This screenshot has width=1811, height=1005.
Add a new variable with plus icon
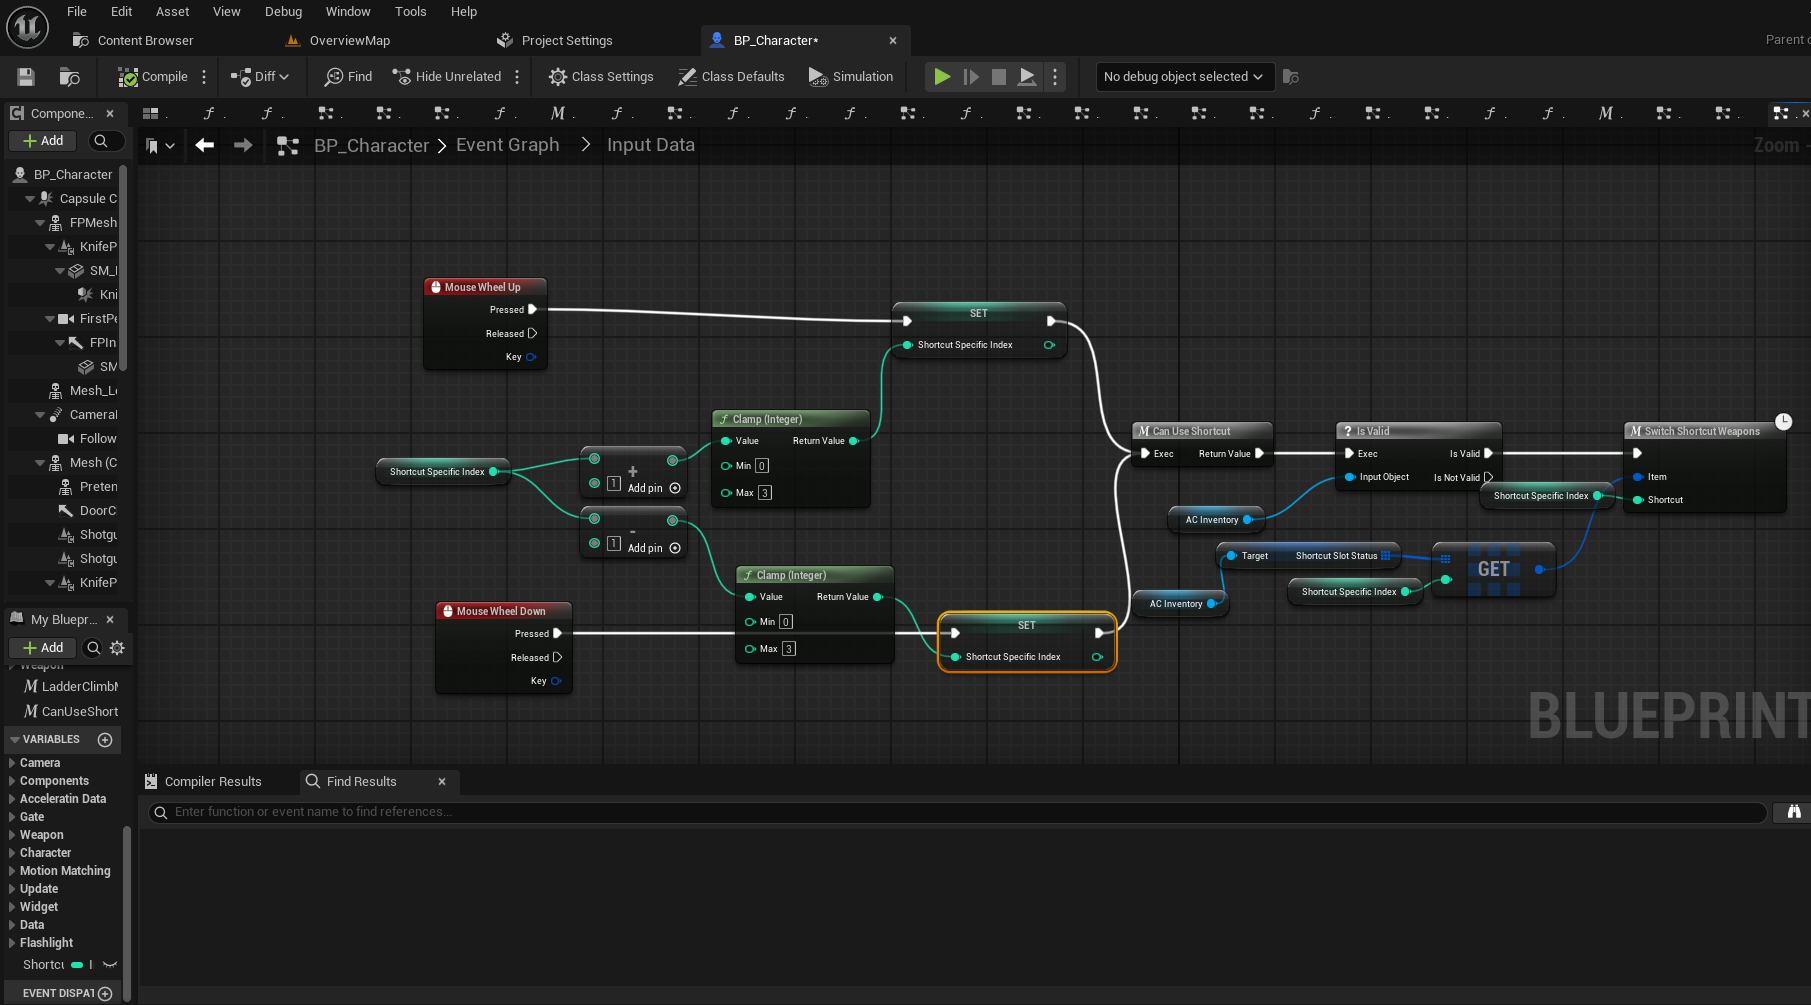(105, 740)
